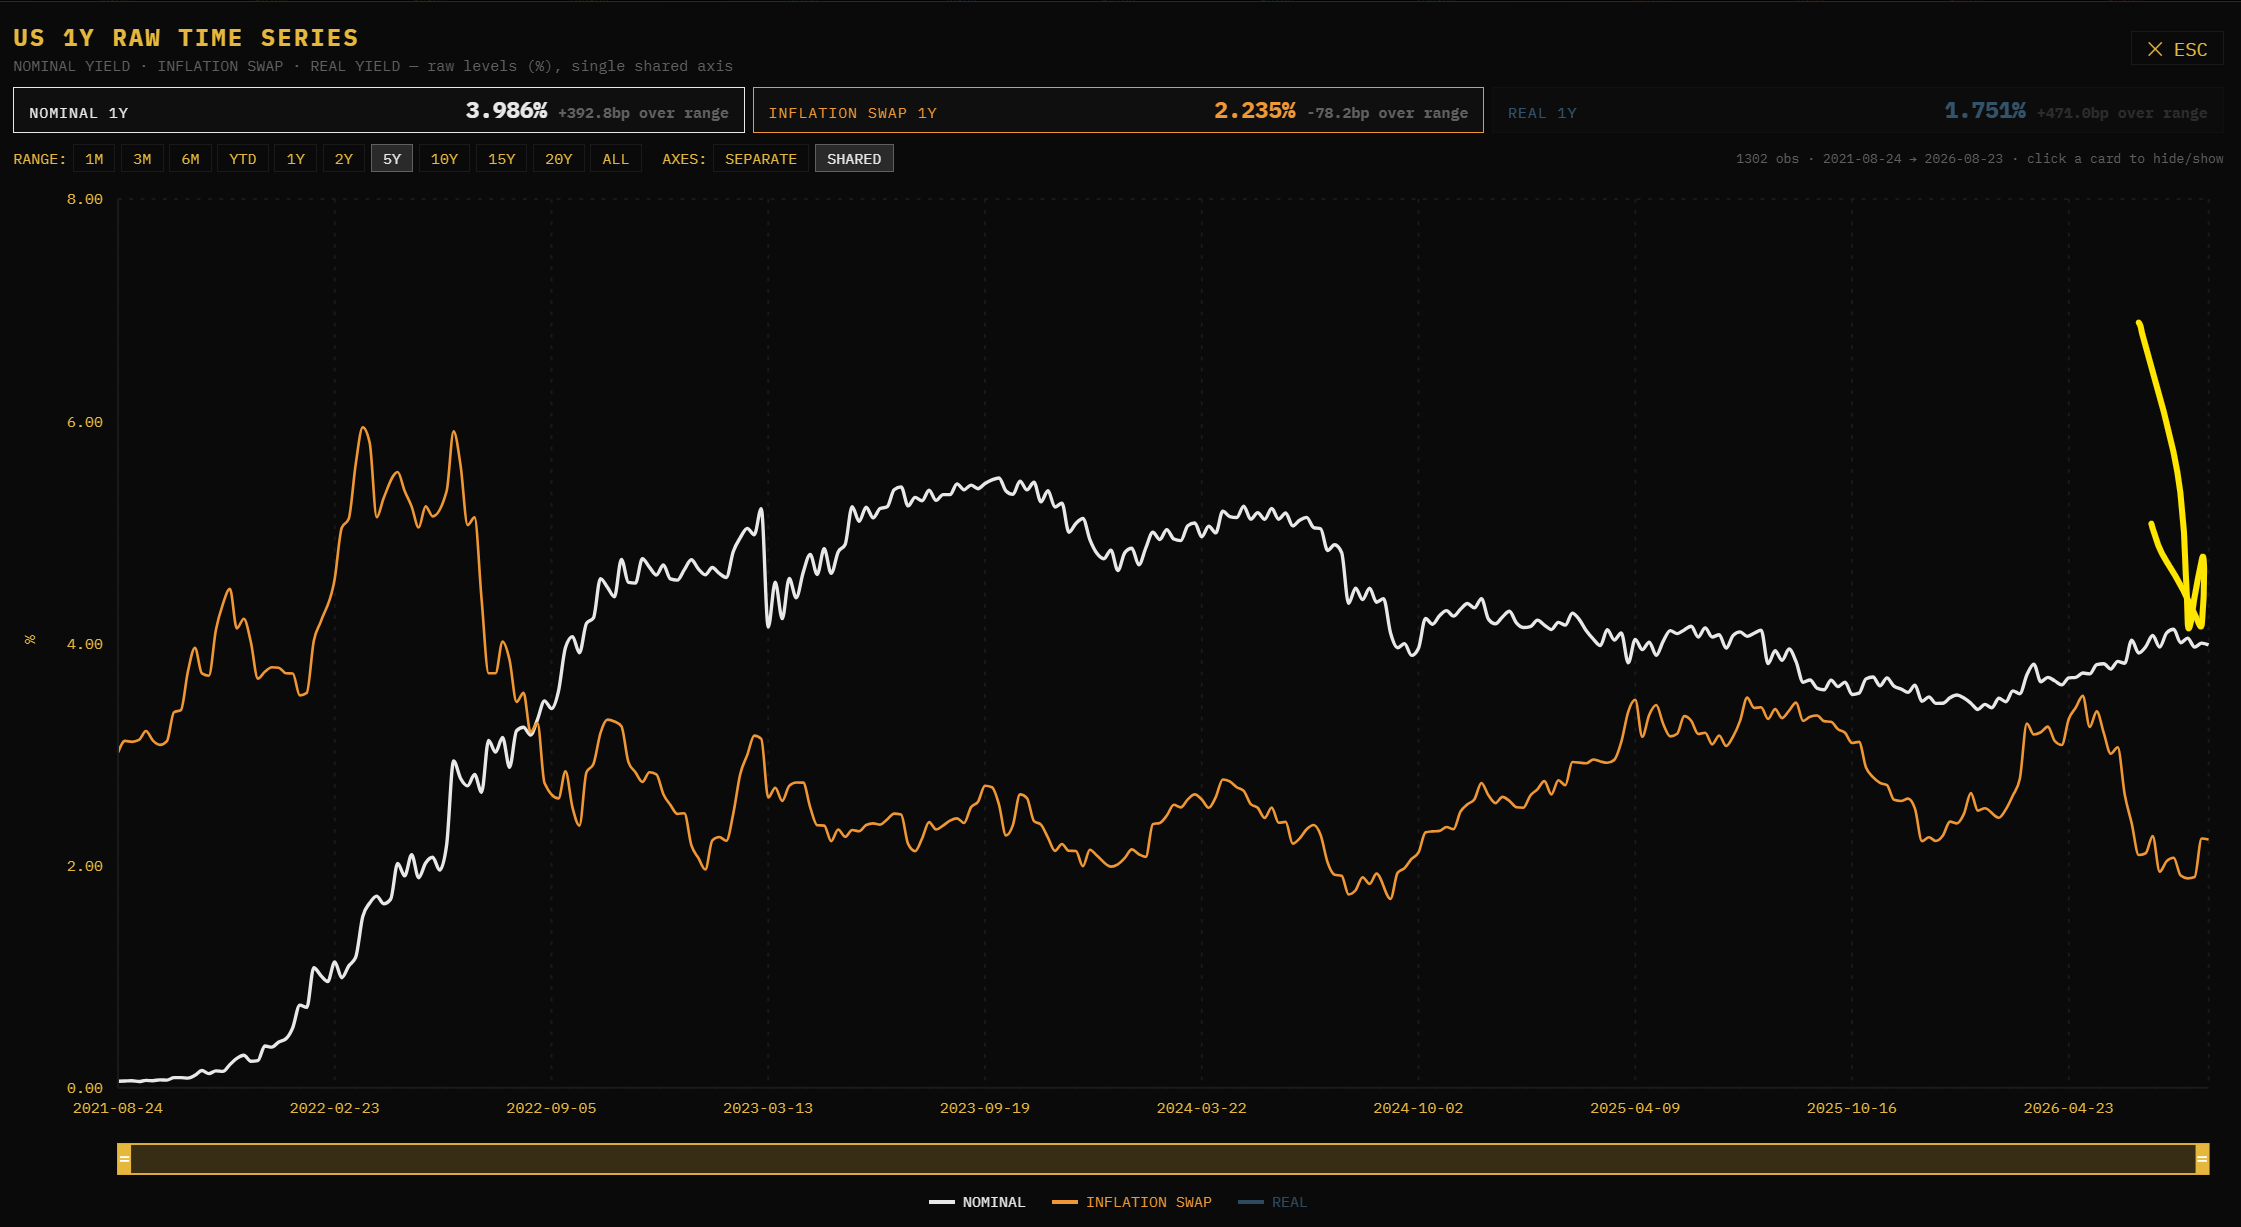Switch axes mode to SEPARATE
The width and height of the screenshot is (2241, 1227).
pyautogui.click(x=761, y=159)
